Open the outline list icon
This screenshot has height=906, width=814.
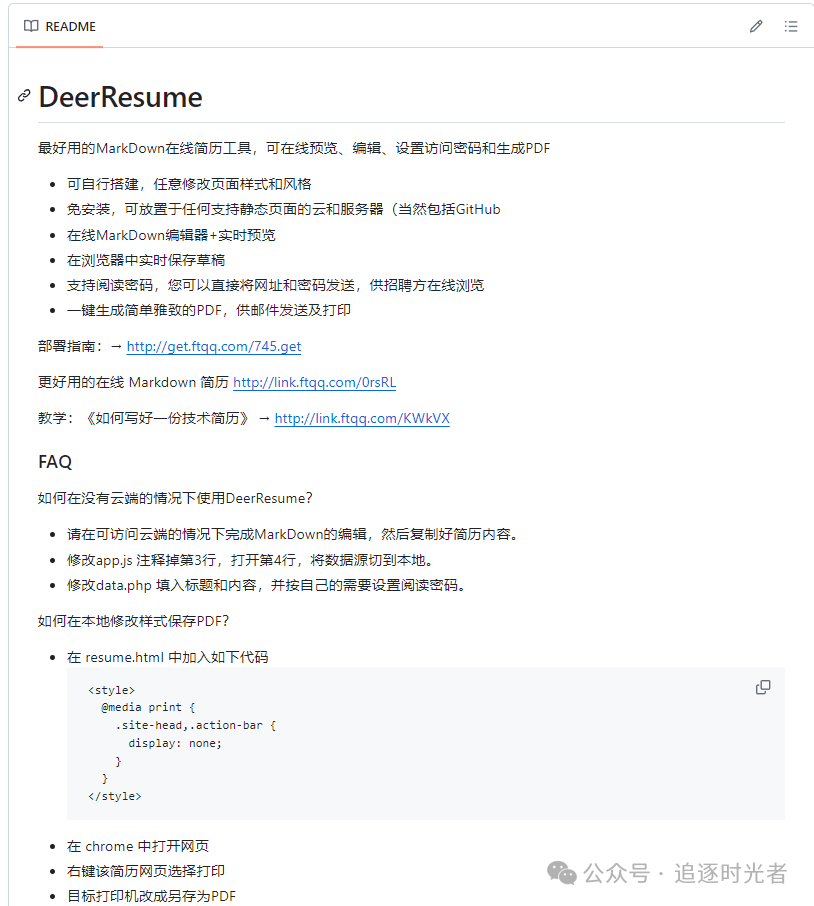[x=791, y=26]
